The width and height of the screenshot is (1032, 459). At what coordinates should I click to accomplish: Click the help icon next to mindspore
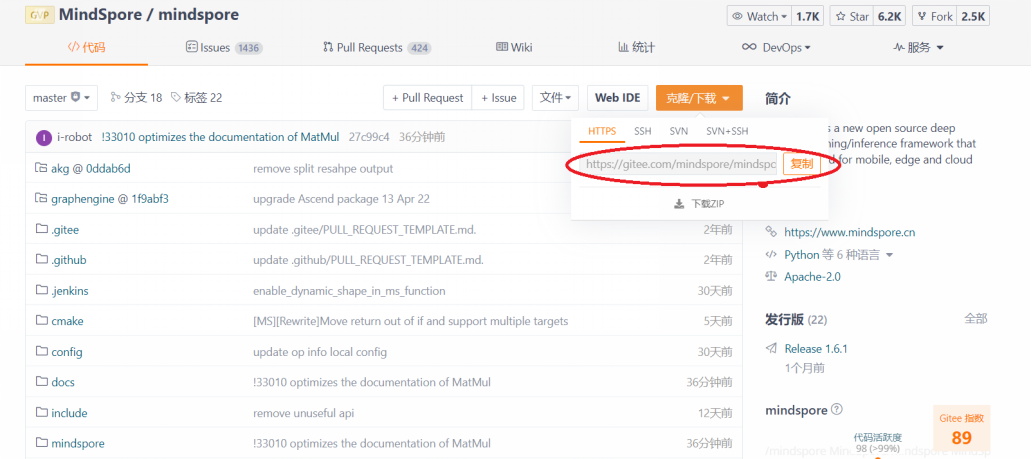coord(837,409)
